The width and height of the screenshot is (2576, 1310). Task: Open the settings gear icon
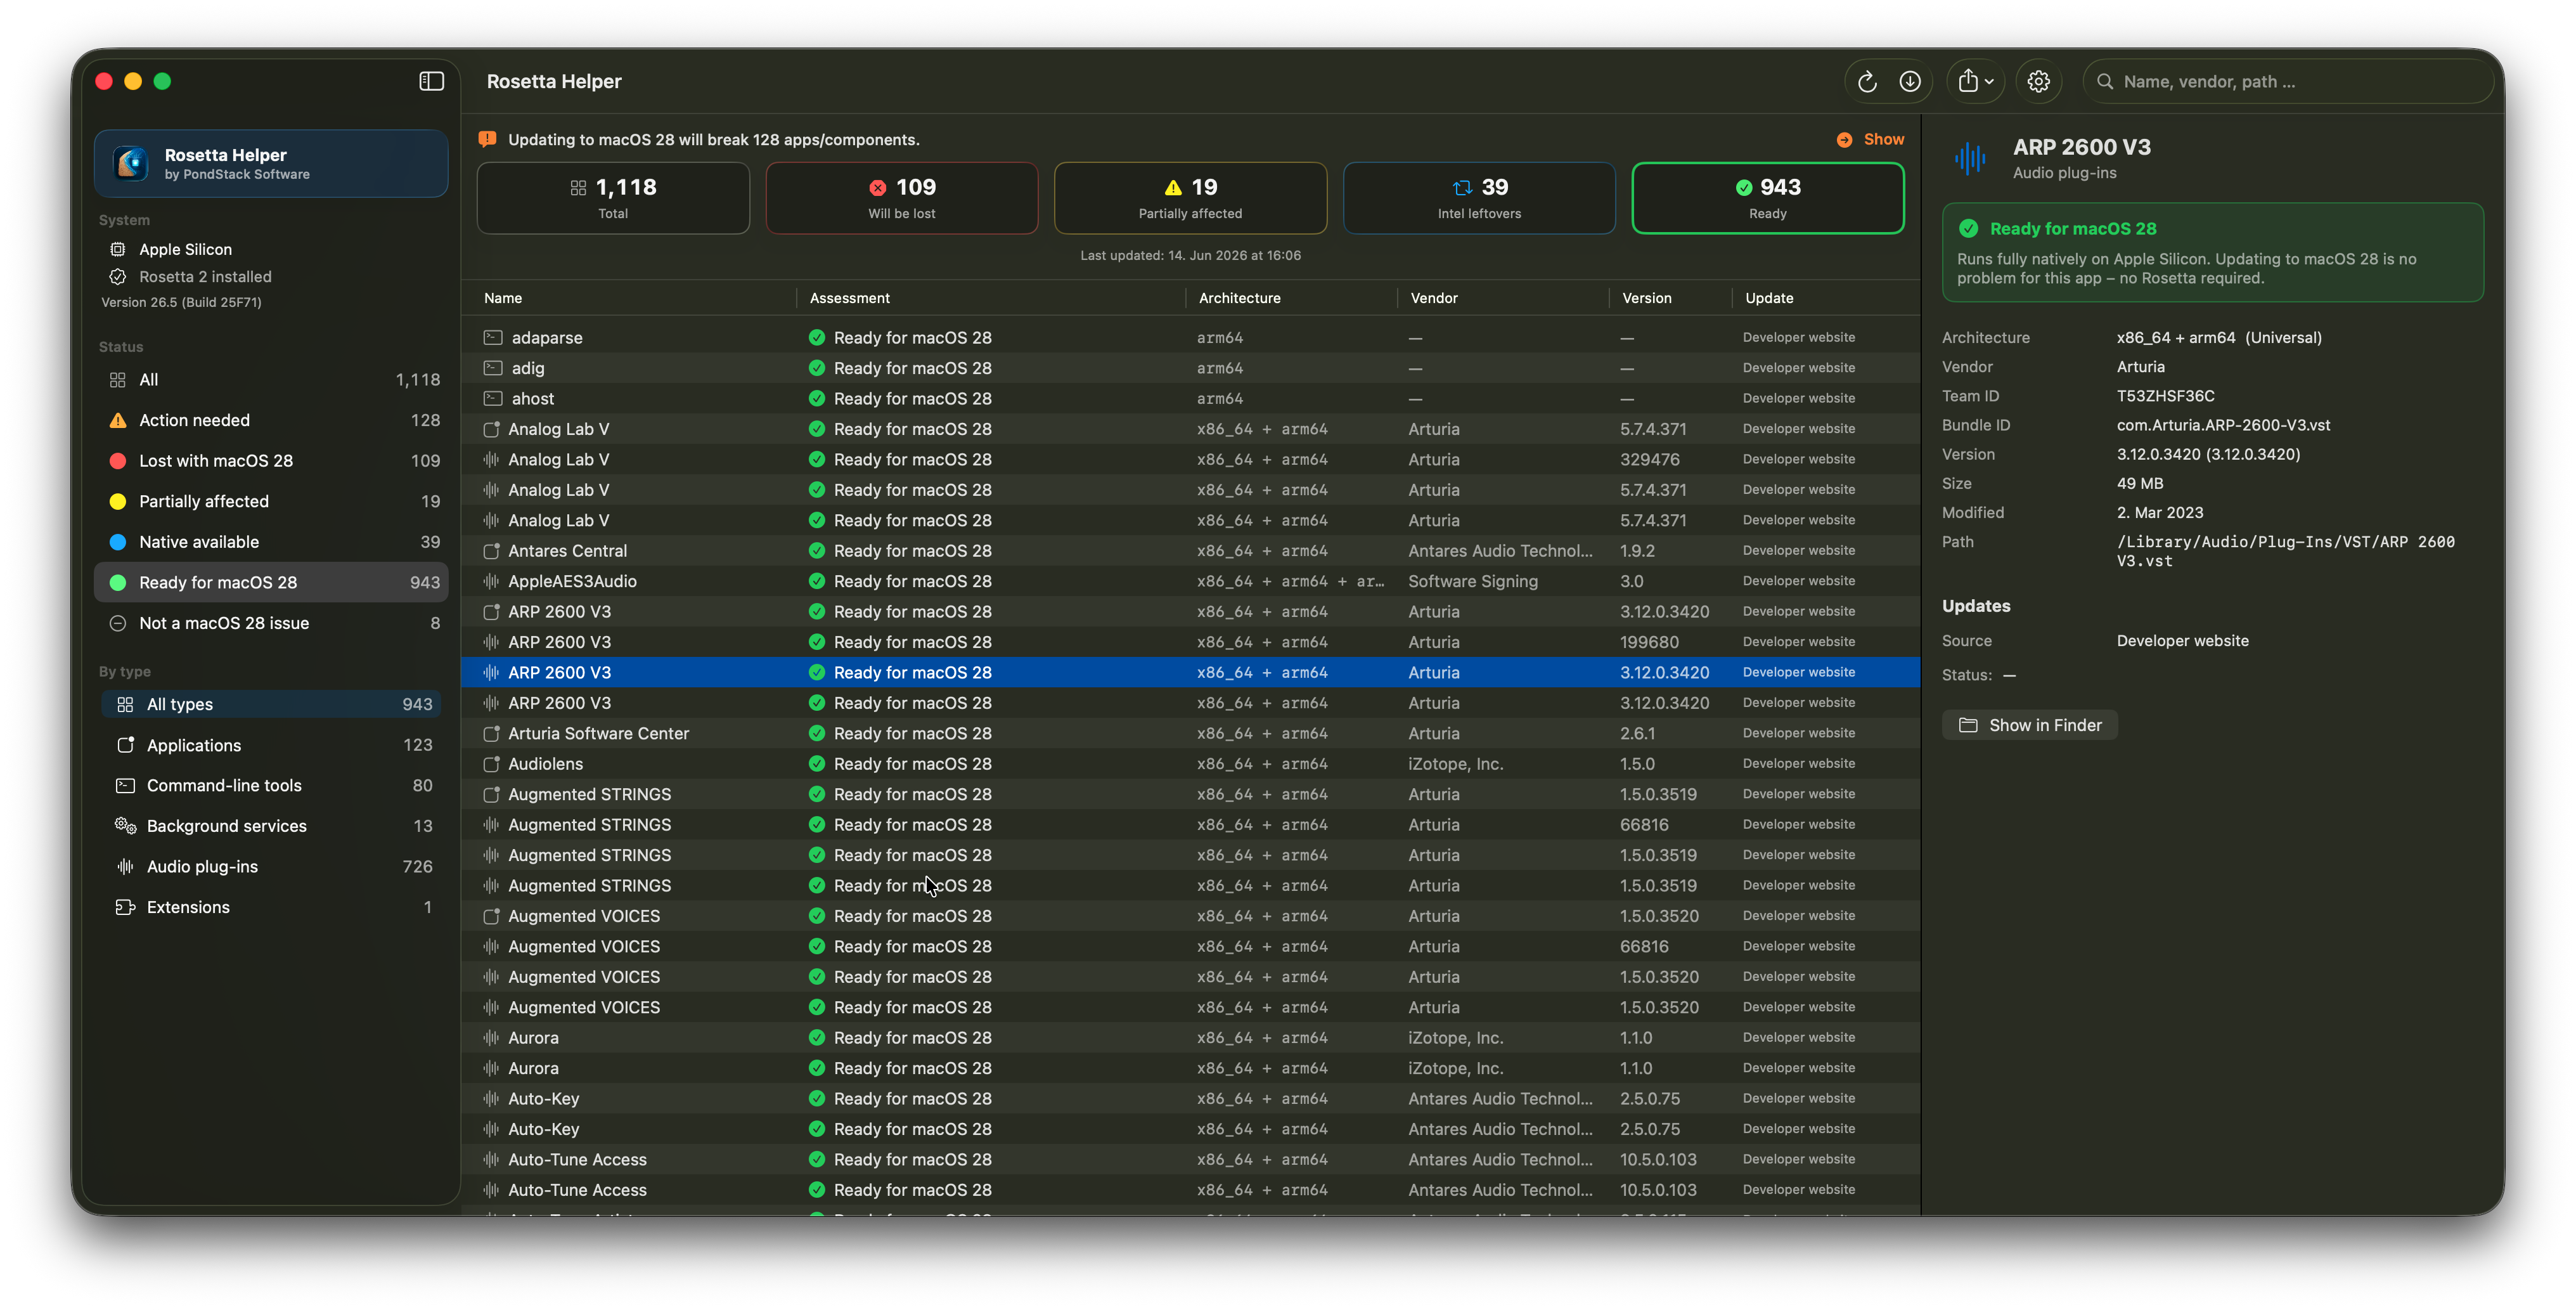pyautogui.click(x=2038, y=81)
